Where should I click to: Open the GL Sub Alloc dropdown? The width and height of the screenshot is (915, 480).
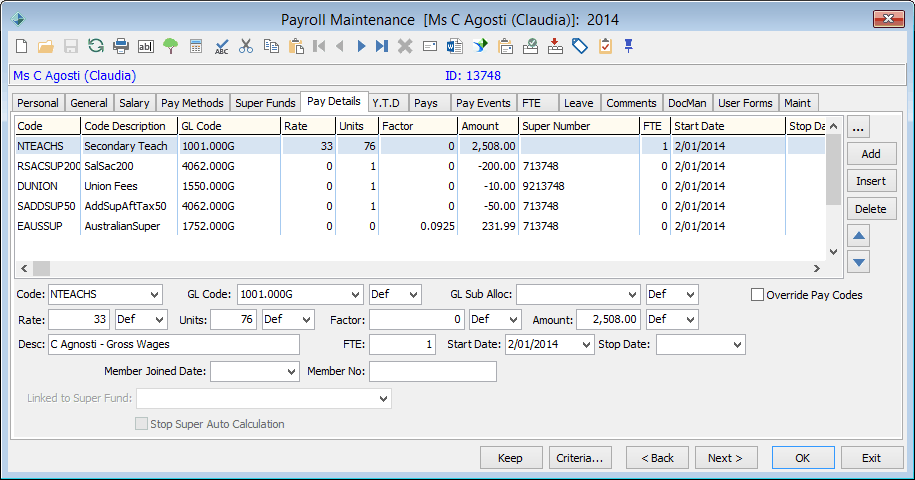pyautogui.click(x=632, y=295)
